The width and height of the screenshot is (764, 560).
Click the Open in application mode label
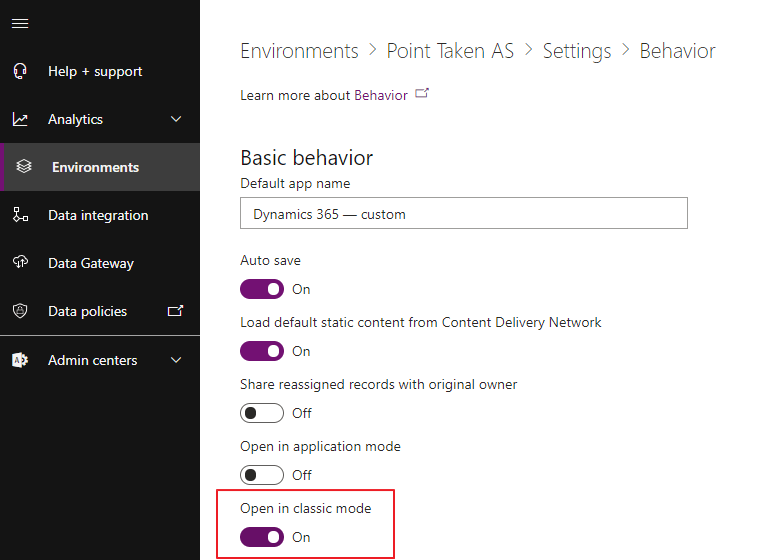320,446
